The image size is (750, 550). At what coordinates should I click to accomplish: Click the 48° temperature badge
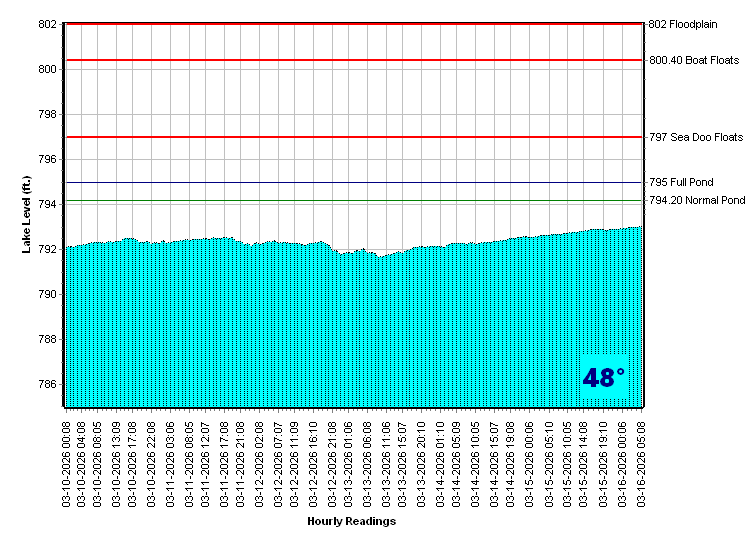click(604, 378)
